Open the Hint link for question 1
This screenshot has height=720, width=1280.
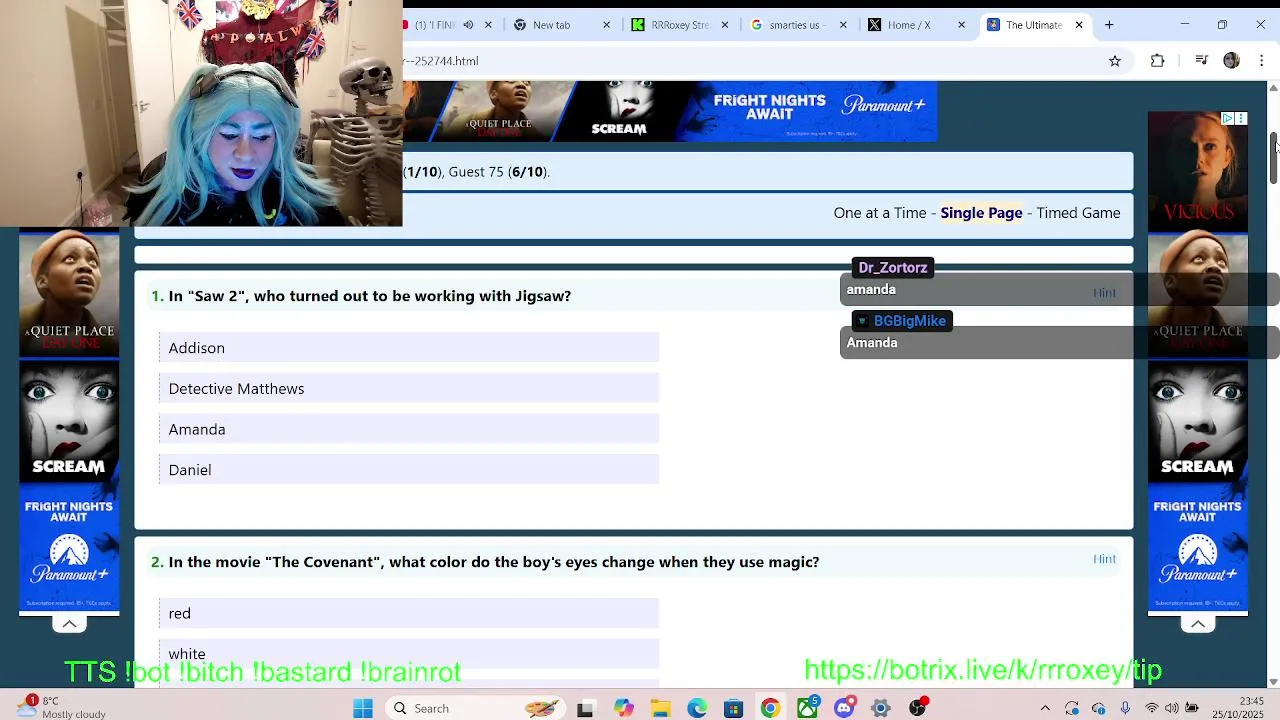1104,293
